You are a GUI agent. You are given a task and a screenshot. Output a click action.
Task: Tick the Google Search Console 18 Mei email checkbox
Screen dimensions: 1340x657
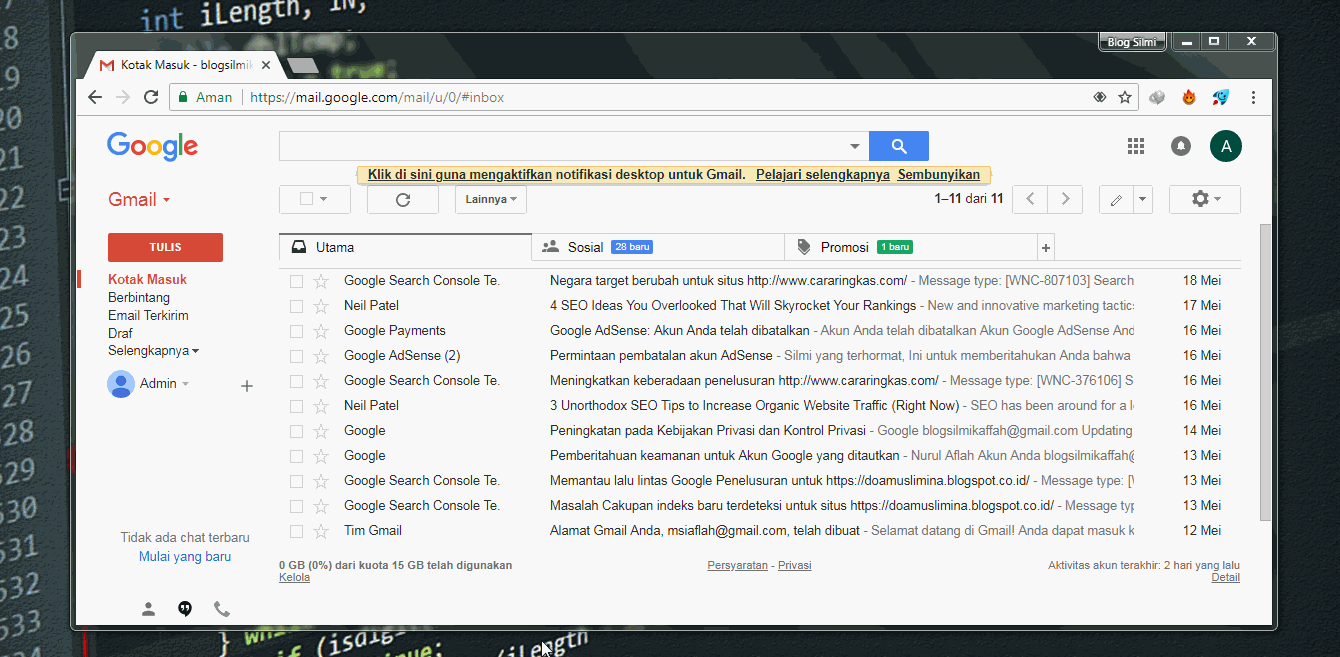click(x=296, y=281)
